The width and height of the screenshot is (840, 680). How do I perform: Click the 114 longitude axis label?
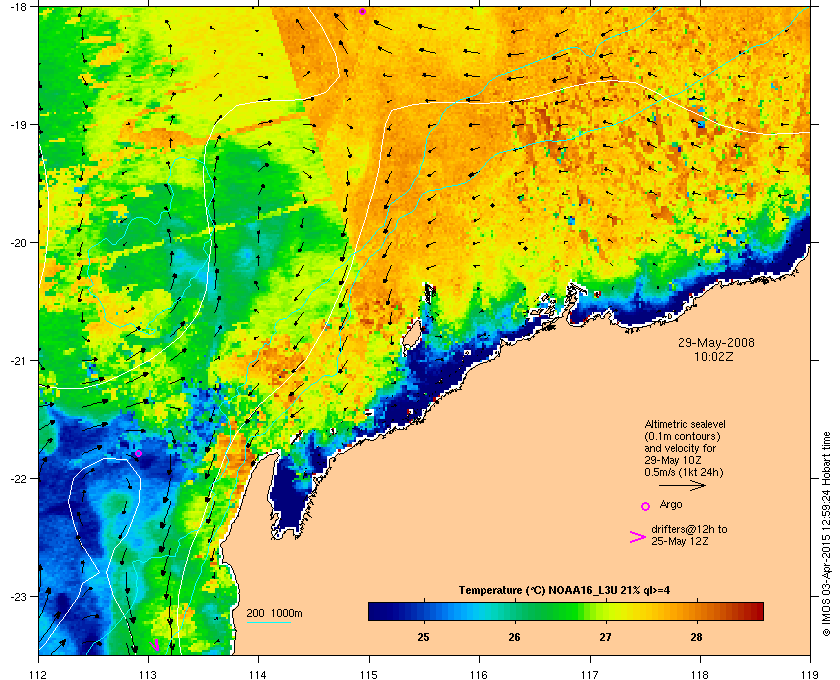(x=258, y=674)
